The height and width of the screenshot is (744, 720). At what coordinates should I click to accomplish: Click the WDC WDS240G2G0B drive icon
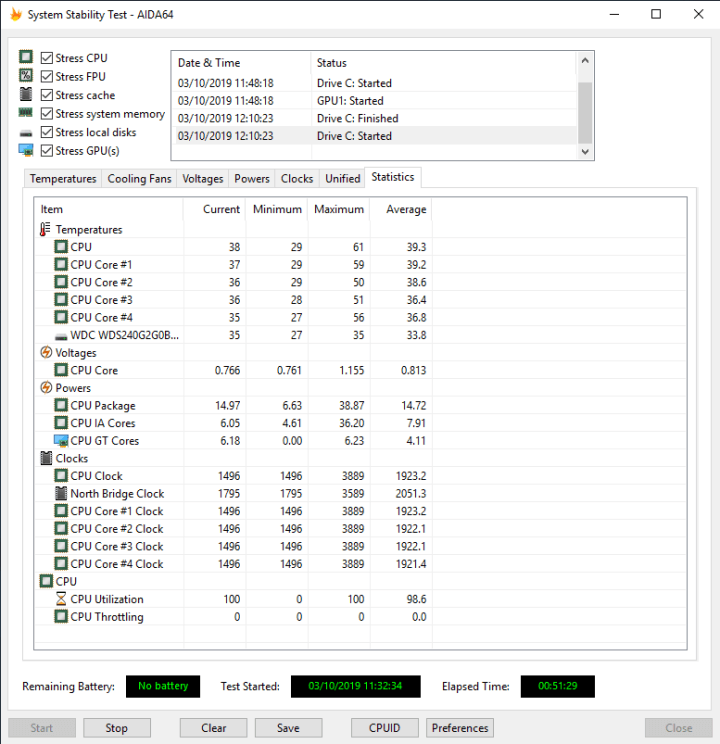tap(61, 336)
